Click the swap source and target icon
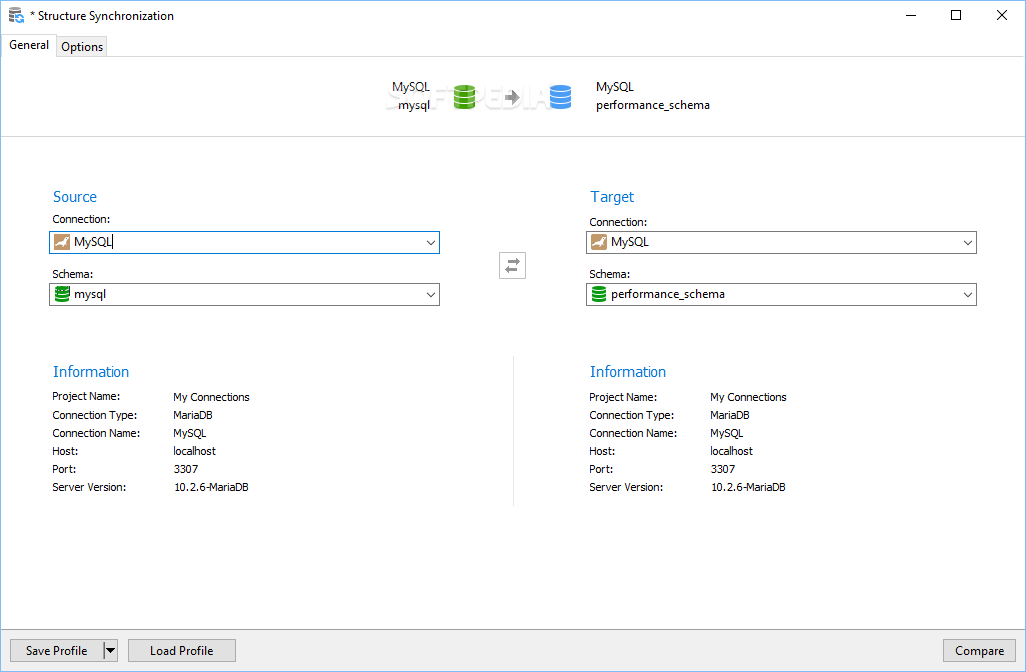The image size is (1026, 672). (512, 266)
